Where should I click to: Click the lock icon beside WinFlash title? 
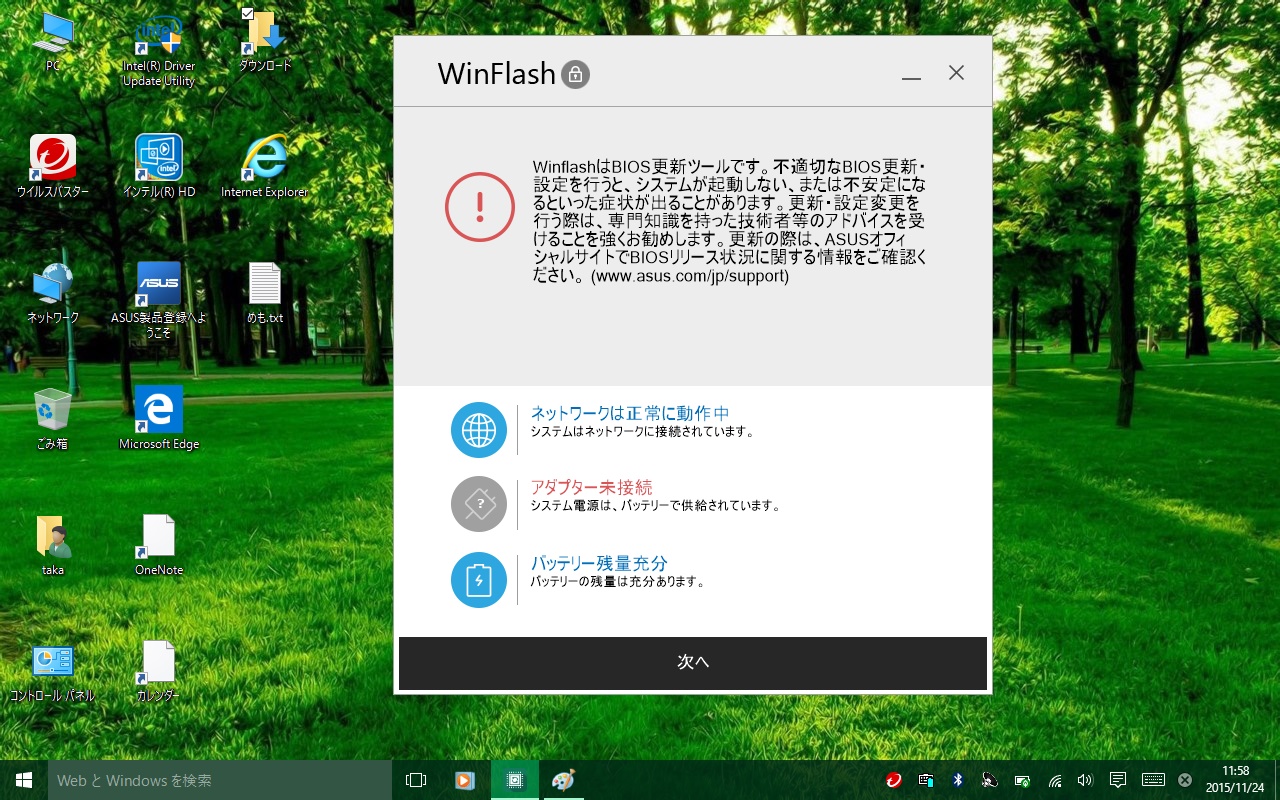pyautogui.click(x=575, y=74)
